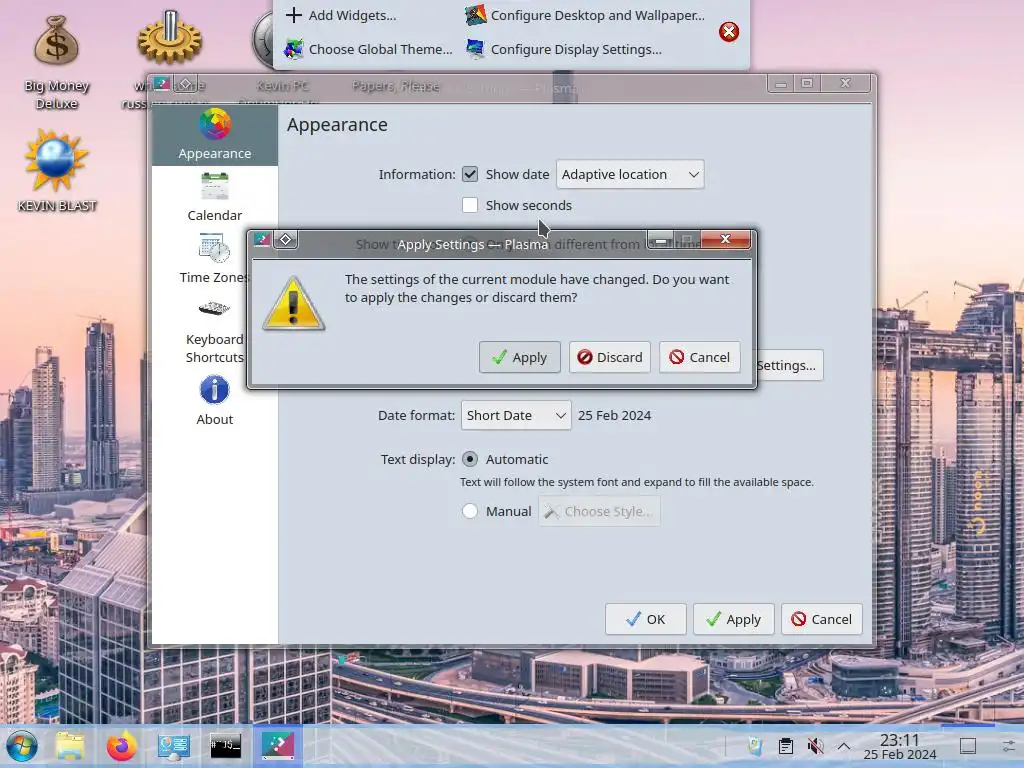Open the About section in the sidebar
This screenshot has height=768, width=1024.
coord(215,401)
